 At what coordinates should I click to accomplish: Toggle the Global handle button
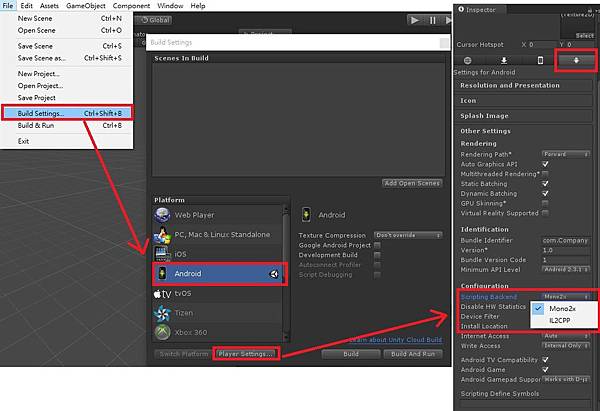tap(155, 20)
